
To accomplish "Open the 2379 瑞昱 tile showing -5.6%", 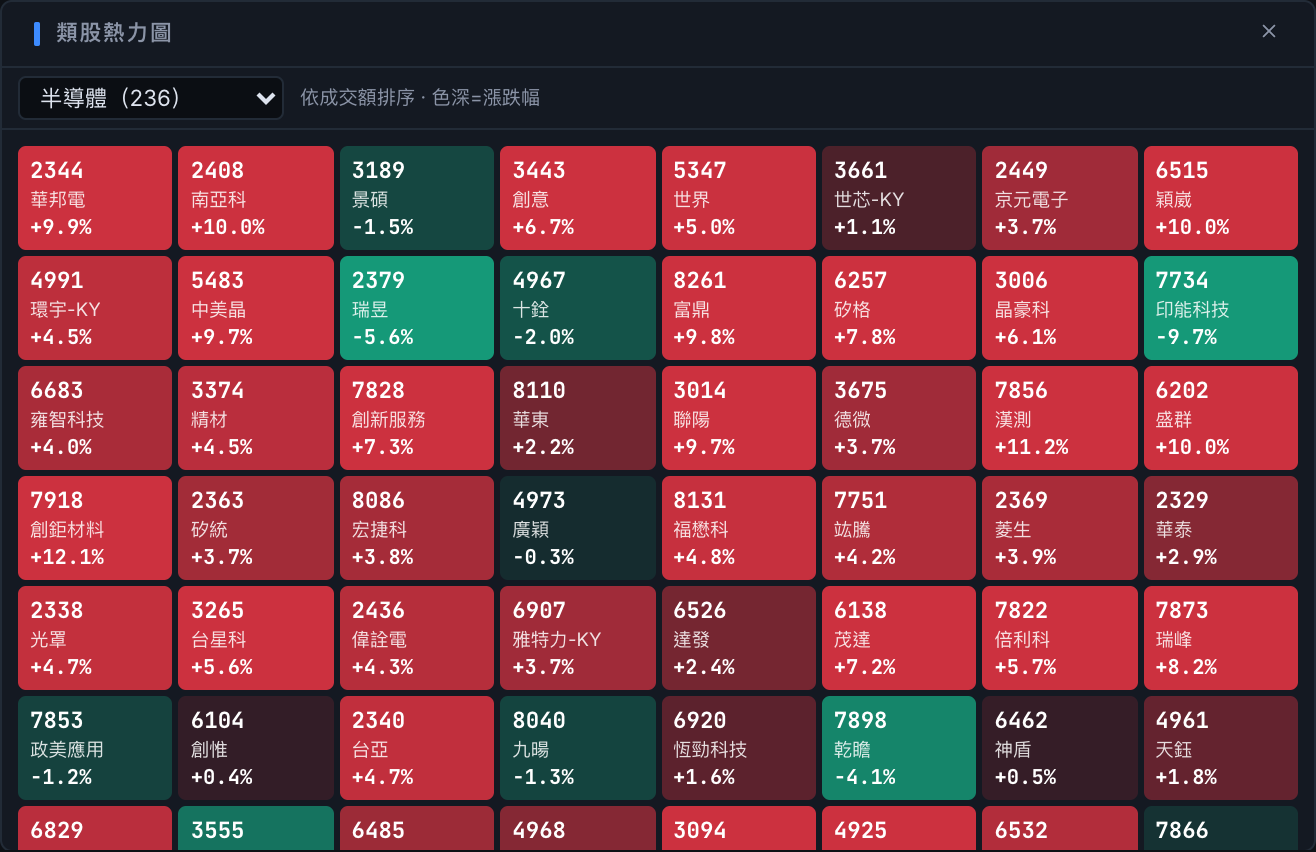I will pos(417,308).
